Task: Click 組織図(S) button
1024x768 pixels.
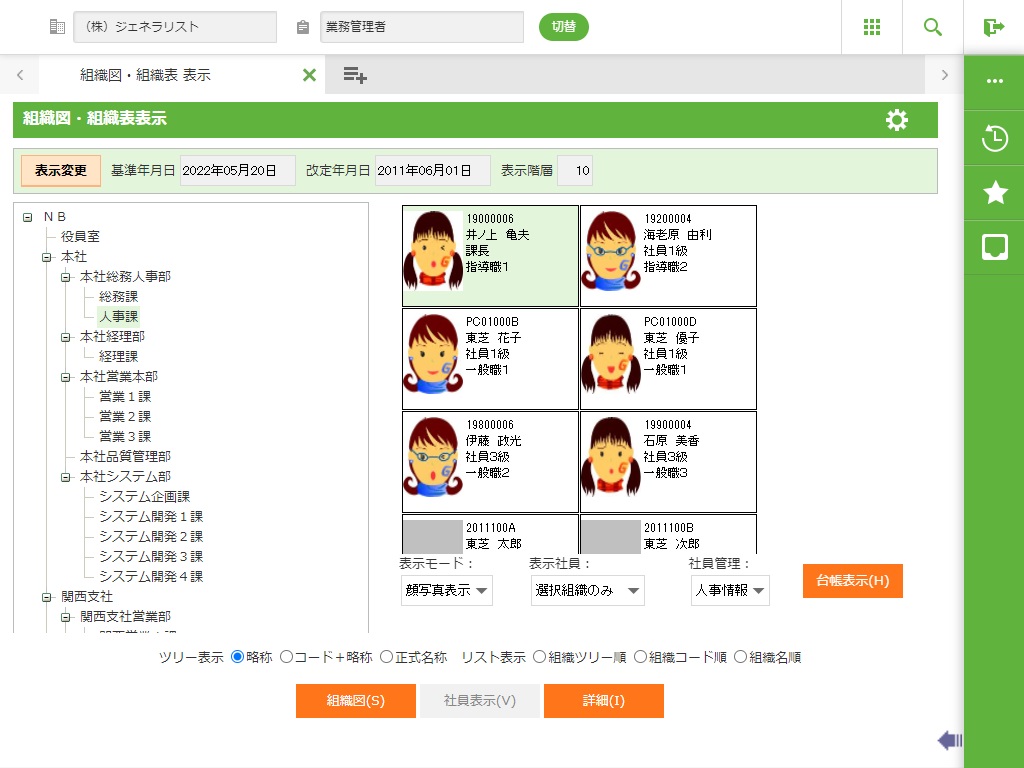Action: pos(356,701)
